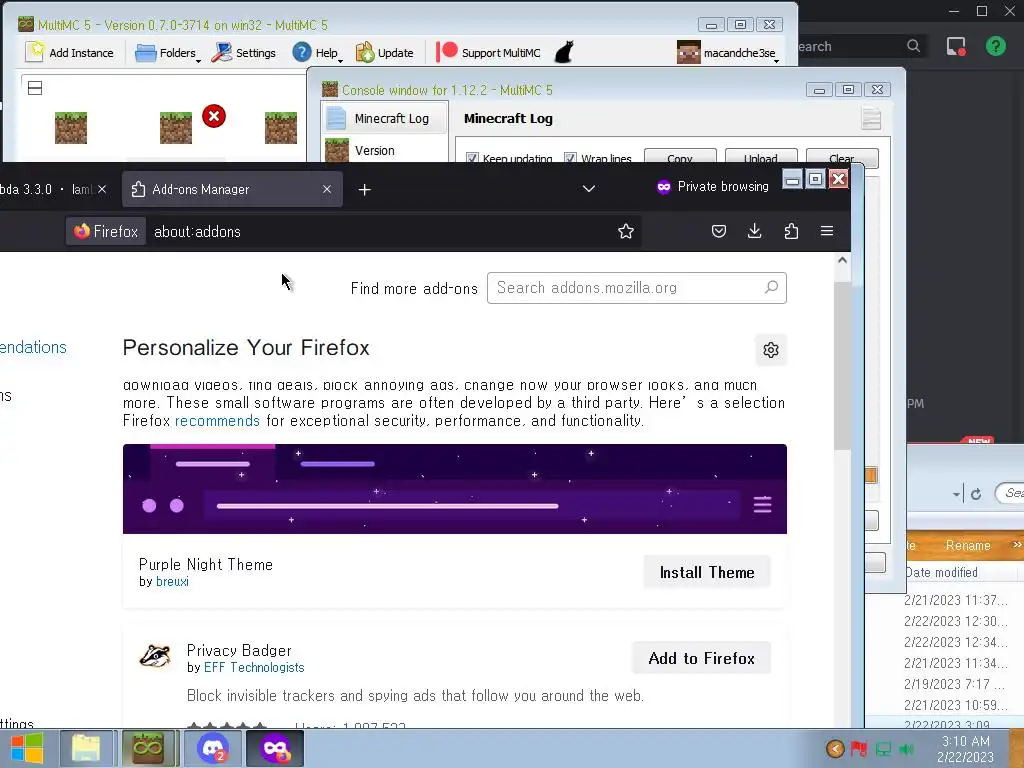Open Discord from the taskbar
1024x768 pixels.
213,748
